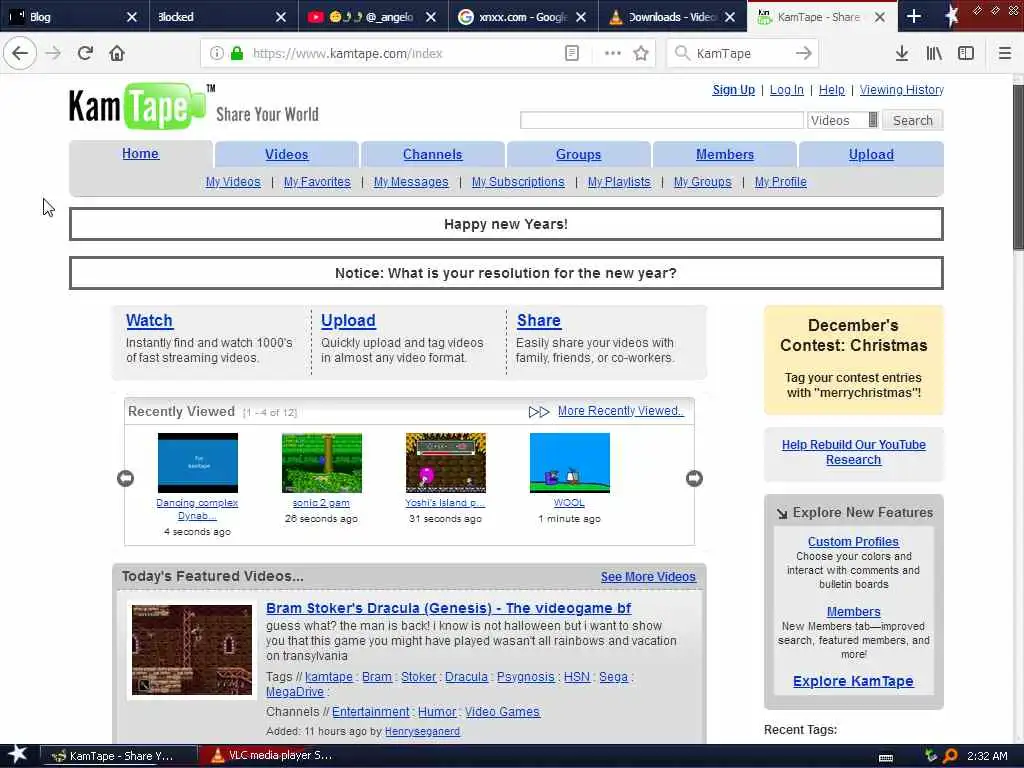Open page actions three-dot menu

[613, 54]
